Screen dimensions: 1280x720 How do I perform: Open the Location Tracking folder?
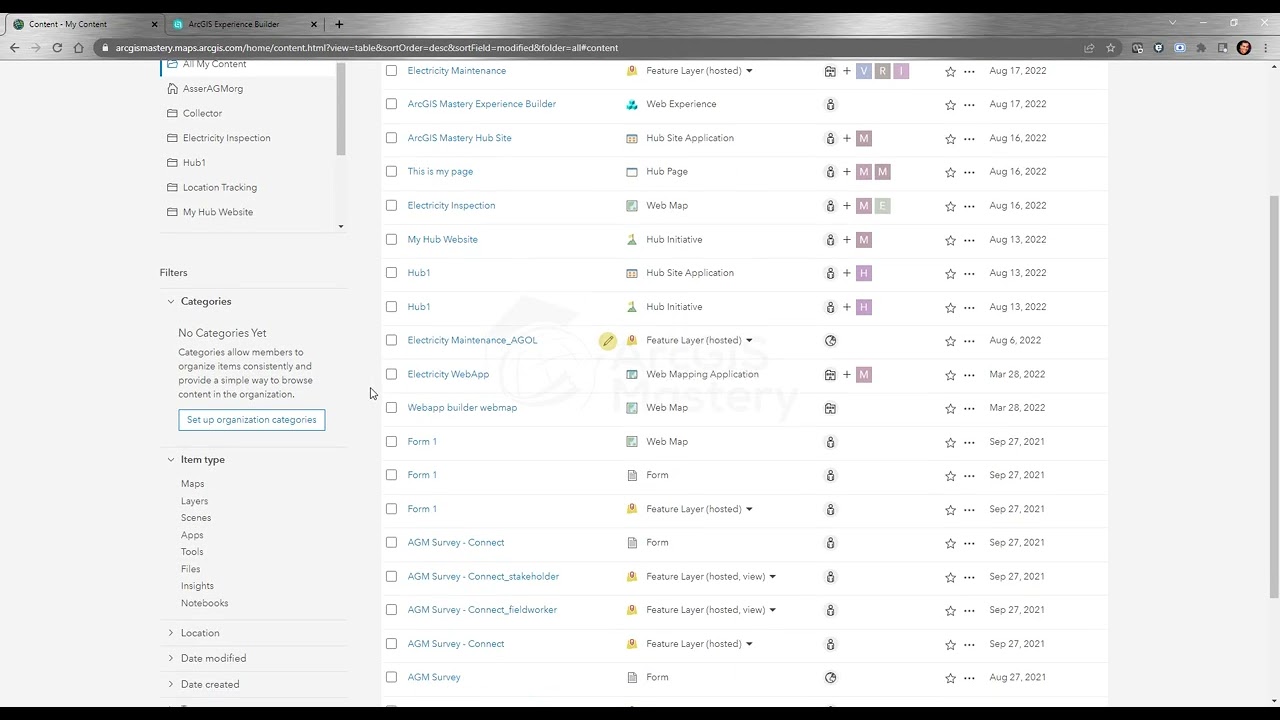219,187
